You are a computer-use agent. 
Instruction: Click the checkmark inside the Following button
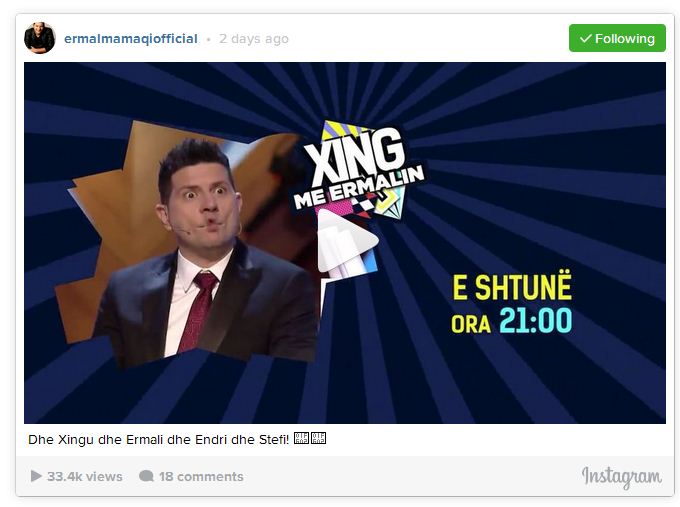tap(585, 39)
